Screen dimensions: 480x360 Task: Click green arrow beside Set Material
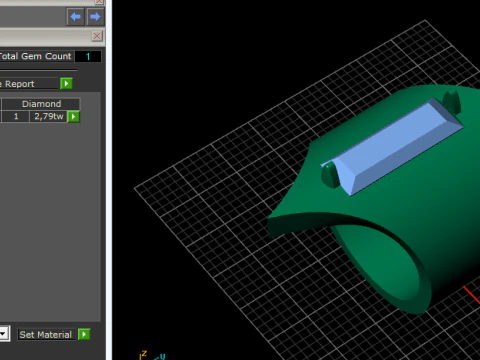tap(84, 334)
